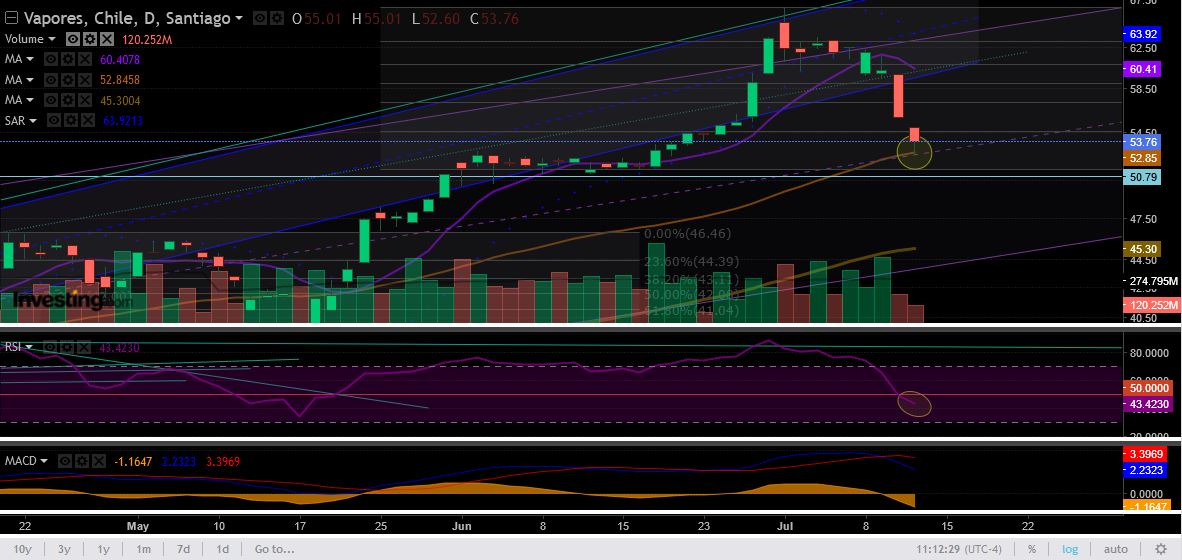Screen dimensions: 1182x560
Task: Select the 60.41 MA price label
Action: pyautogui.click(x=1144, y=69)
